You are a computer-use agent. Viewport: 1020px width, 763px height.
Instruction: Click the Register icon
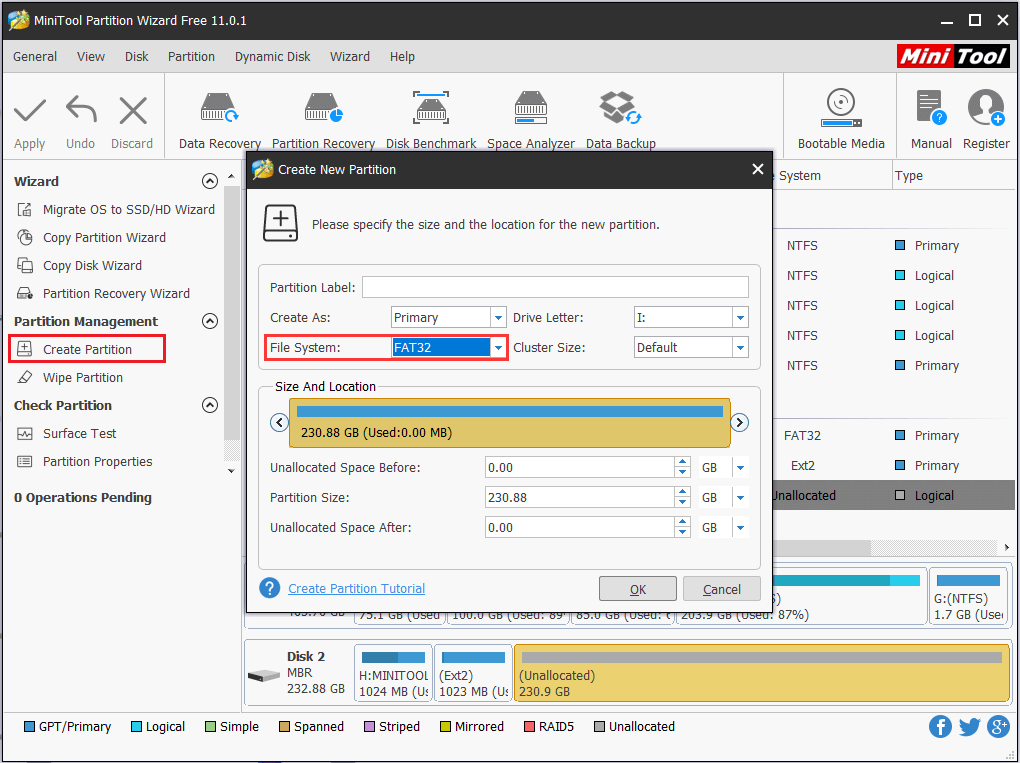pyautogui.click(x=985, y=115)
